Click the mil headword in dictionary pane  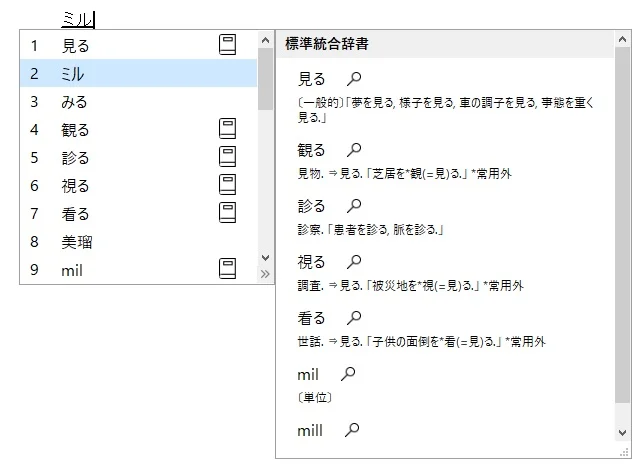coord(308,374)
